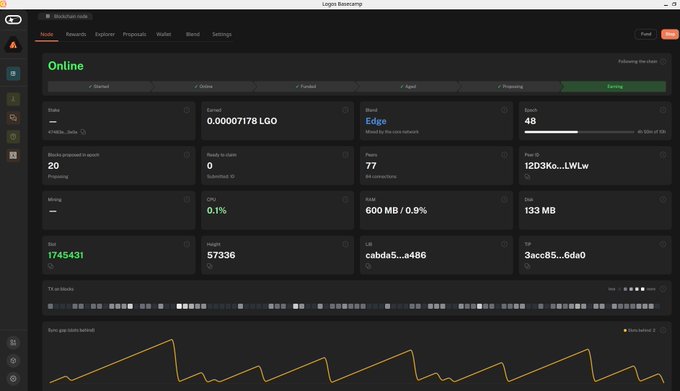Copy the Height value 57336
This screenshot has width=680, height=391.
[x=209, y=266]
